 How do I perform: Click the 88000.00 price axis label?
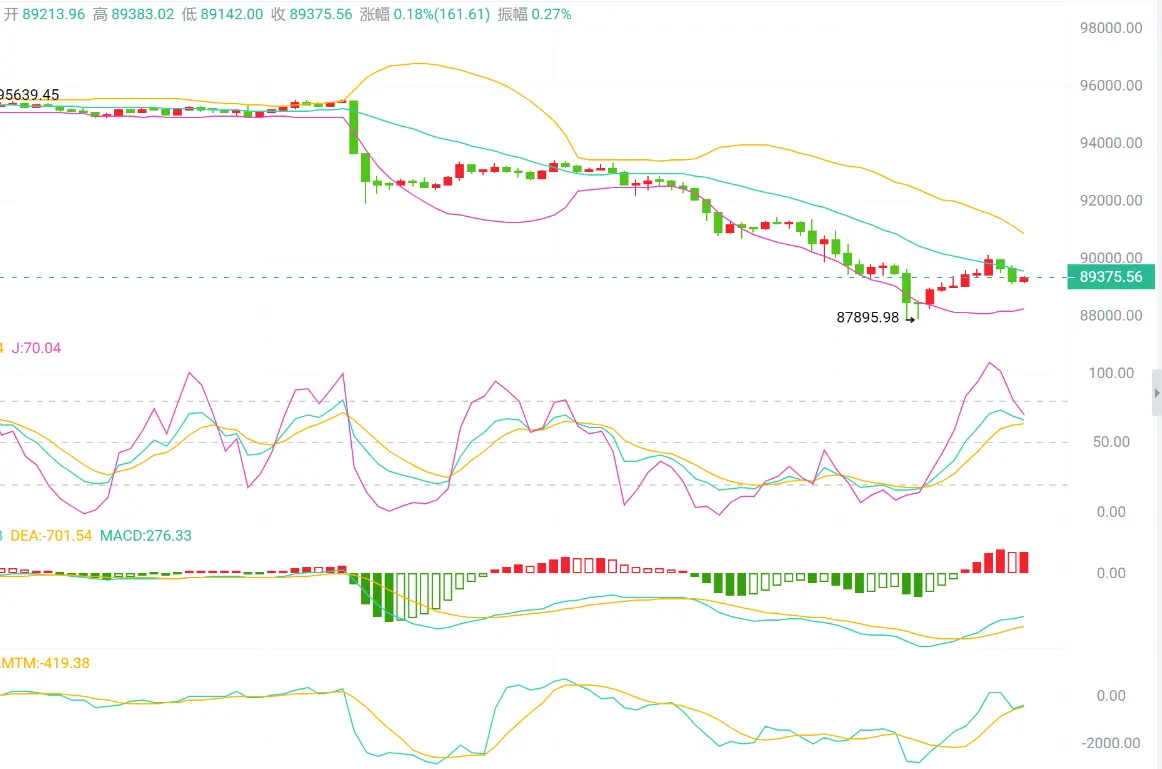[x=1111, y=316]
